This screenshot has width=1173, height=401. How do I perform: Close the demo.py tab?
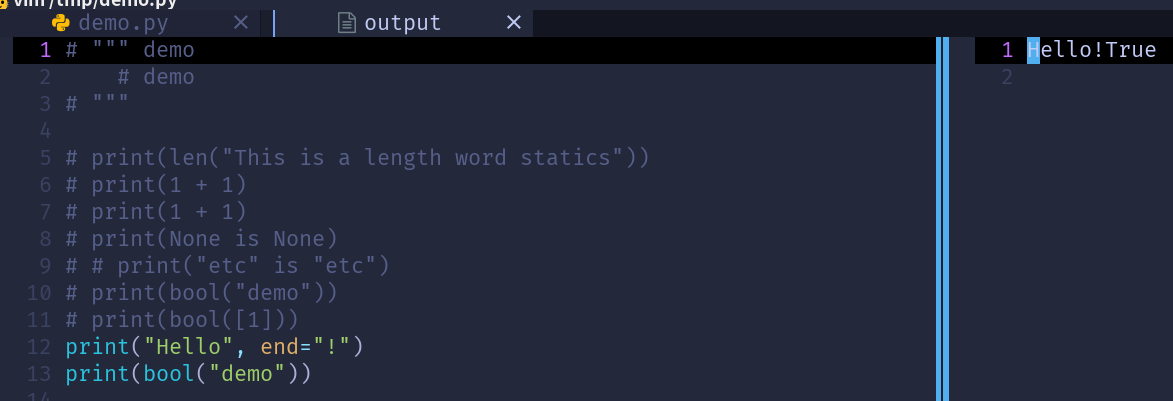241,22
